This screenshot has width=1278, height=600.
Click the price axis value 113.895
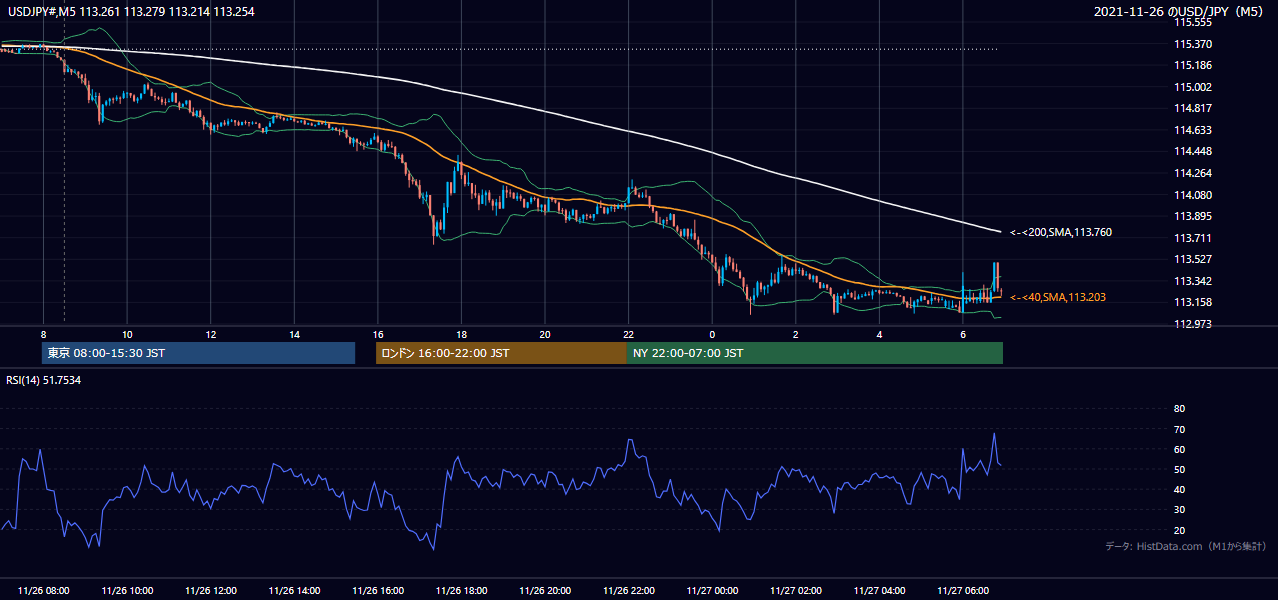(x=1192, y=216)
